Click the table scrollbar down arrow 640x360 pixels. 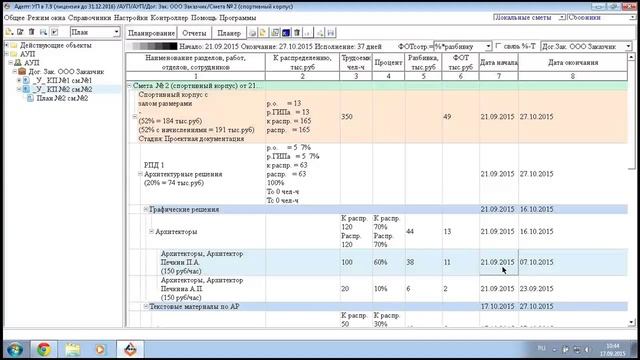click(x=631, y=322)
